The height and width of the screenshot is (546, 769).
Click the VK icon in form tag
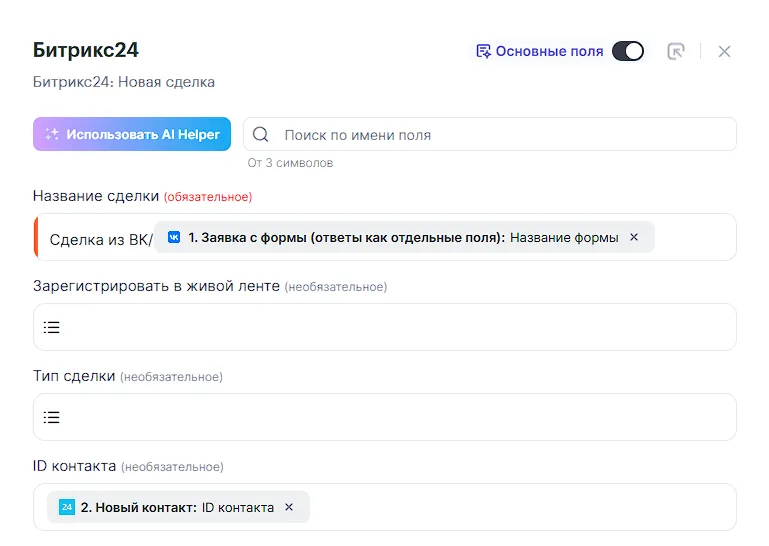click(x=174, y=237)
